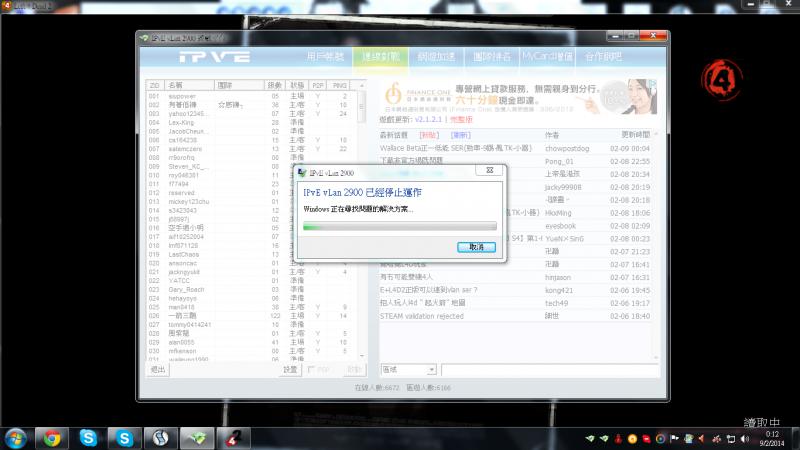Sort the user list by ZID column
This screenshot has width=800, height=450.
point(155,85)
